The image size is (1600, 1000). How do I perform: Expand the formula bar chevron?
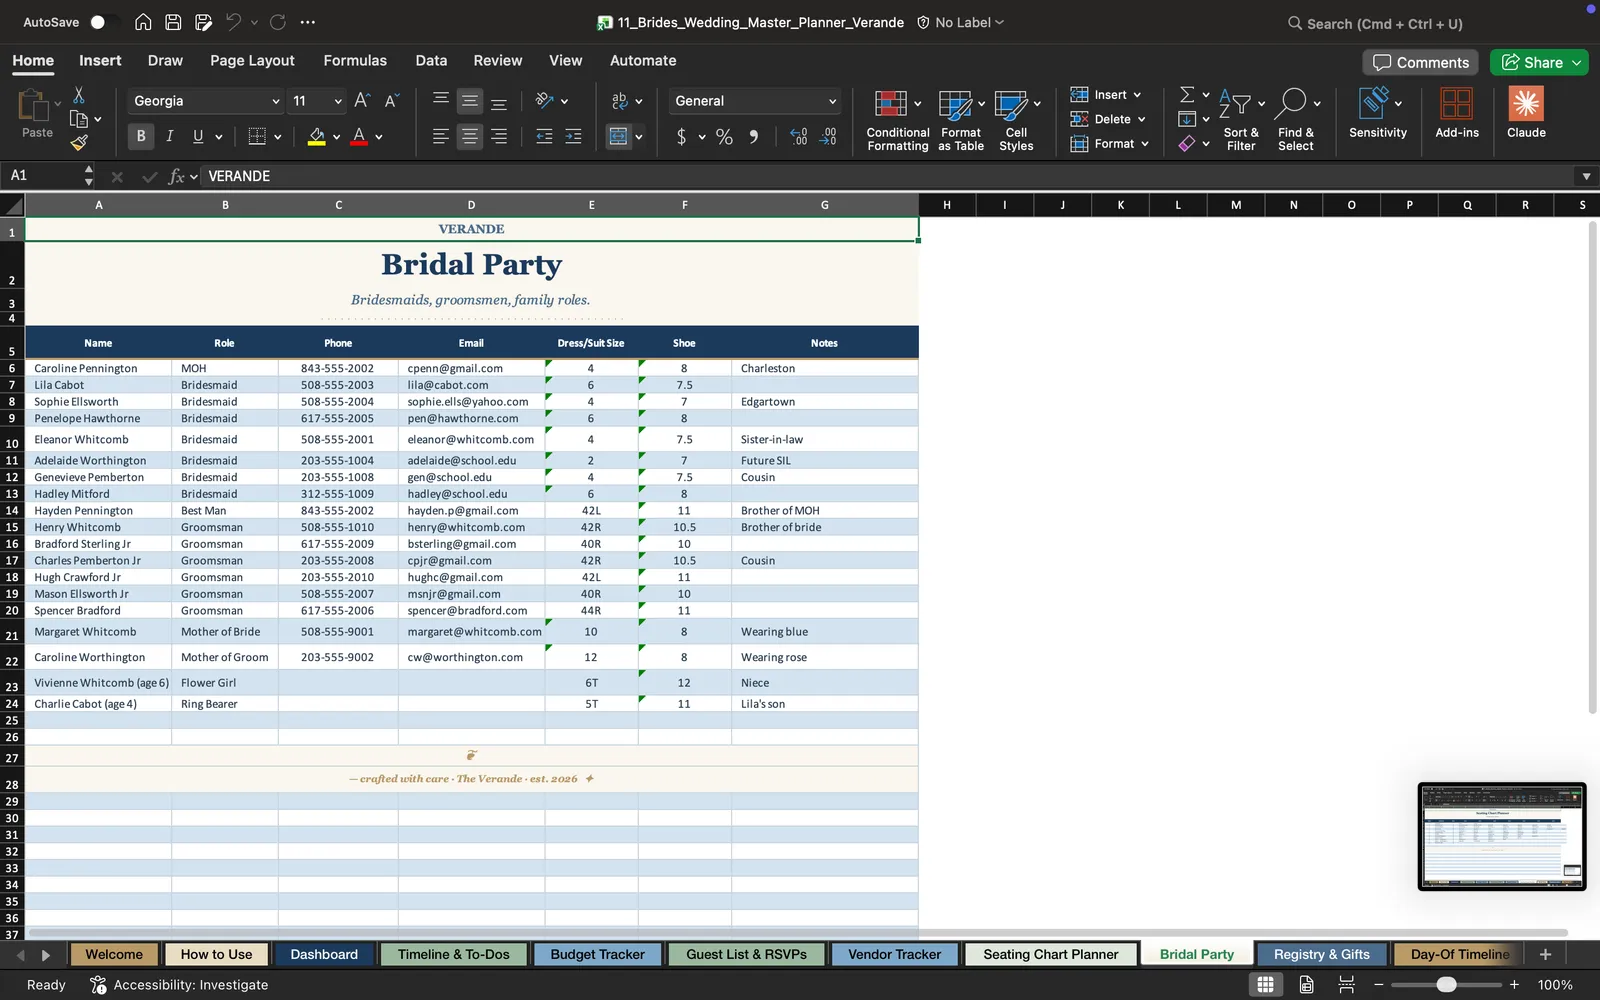coord(1586,176)
